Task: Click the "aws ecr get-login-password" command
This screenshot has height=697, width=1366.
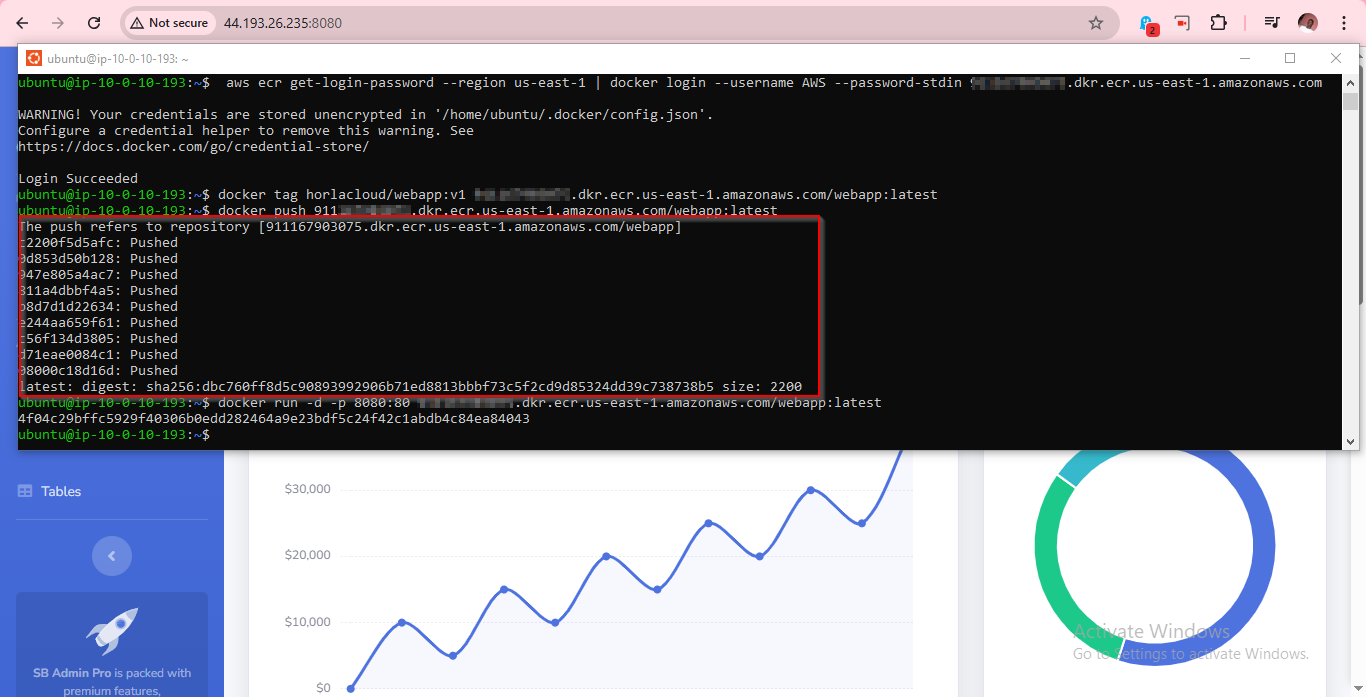Action: [774, 82]
